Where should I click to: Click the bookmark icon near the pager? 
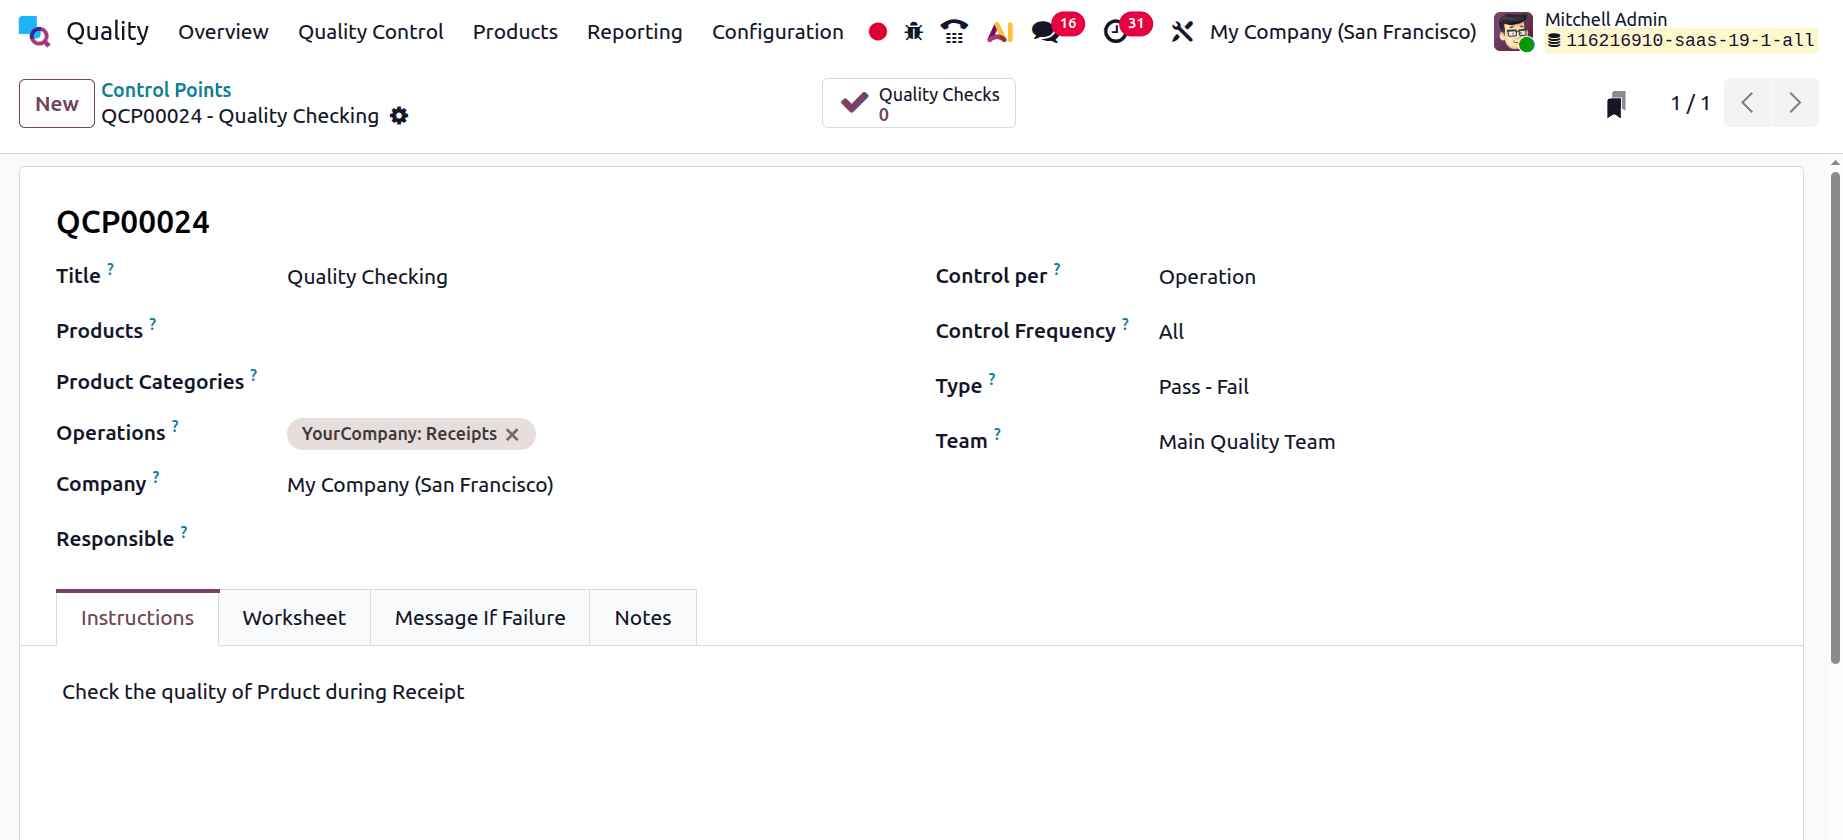pos(1616,104)
